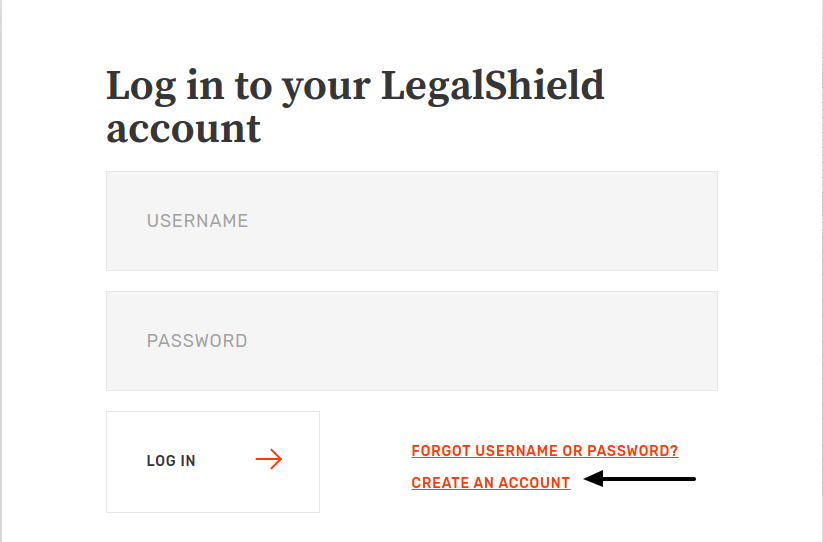
Task: Focus the Password input field
Action: [x=411, y=341]
